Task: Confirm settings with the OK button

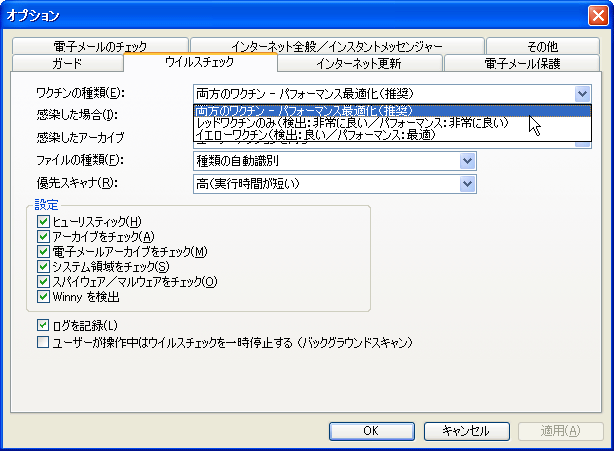Action: 372,431
